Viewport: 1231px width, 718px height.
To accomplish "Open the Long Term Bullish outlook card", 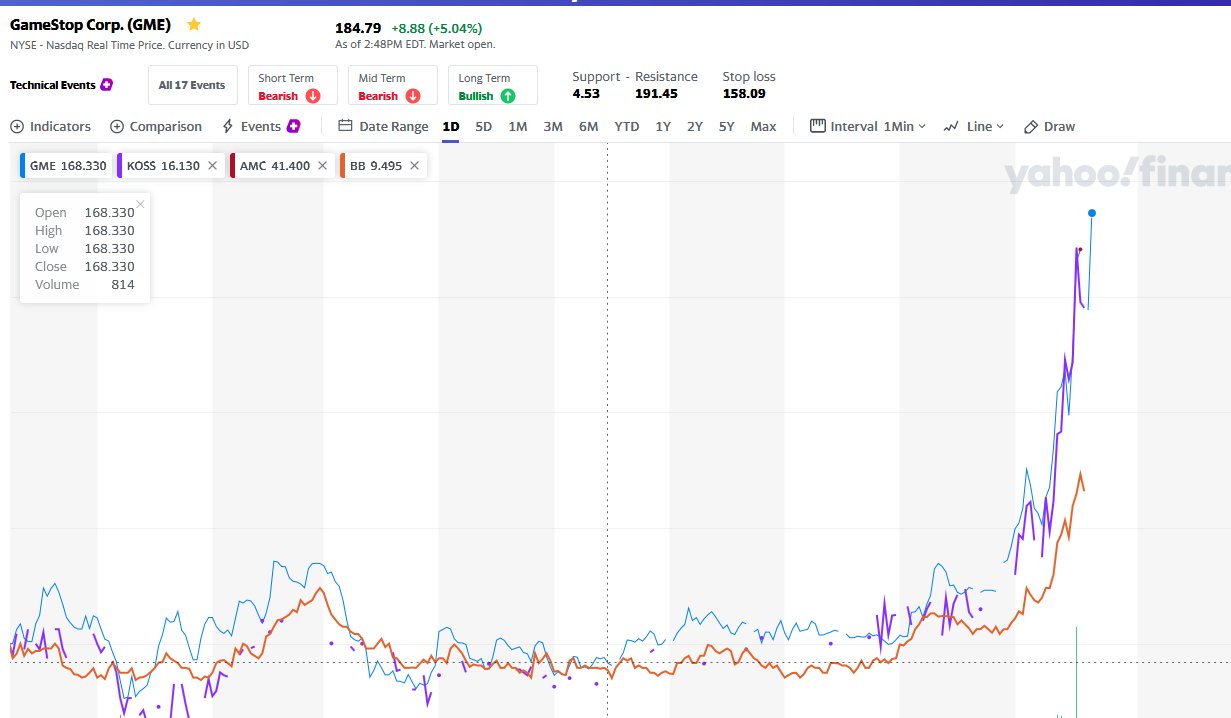I will click(493, 85).
